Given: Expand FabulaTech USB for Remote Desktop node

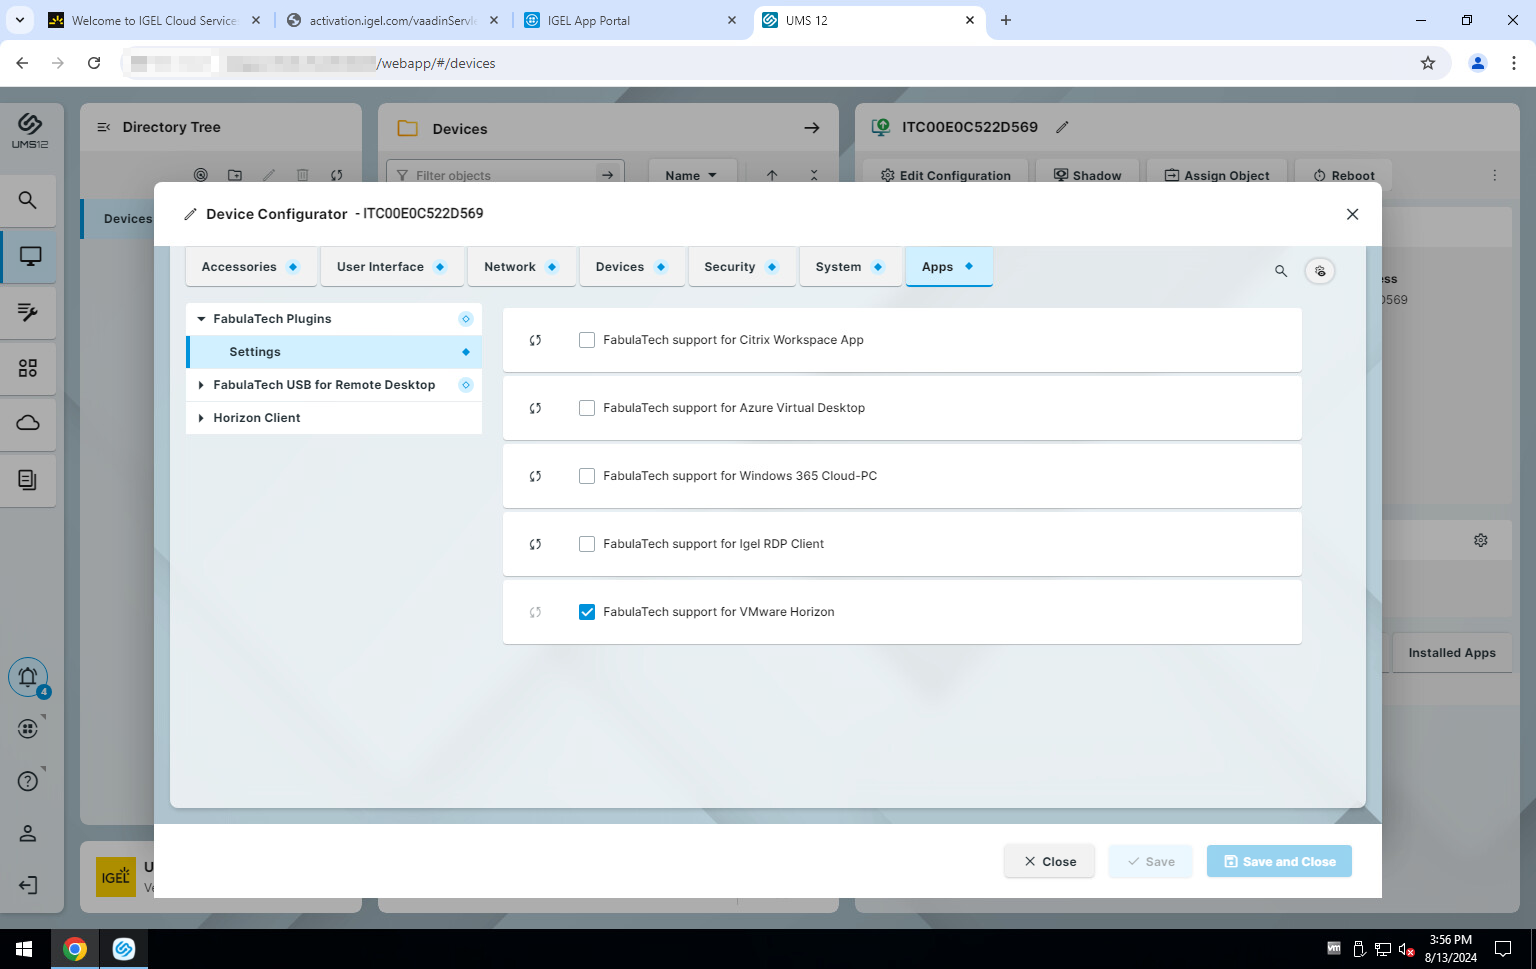Looking at the screenshot, I should (201, 385).
